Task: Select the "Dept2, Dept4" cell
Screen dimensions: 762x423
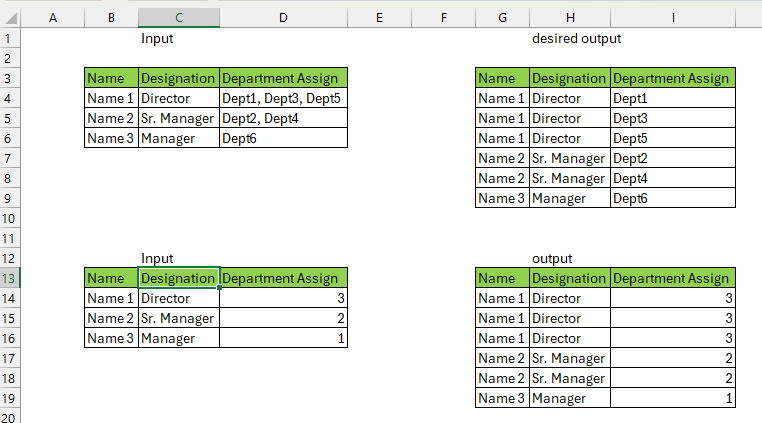Action: [x=283, y=118]
